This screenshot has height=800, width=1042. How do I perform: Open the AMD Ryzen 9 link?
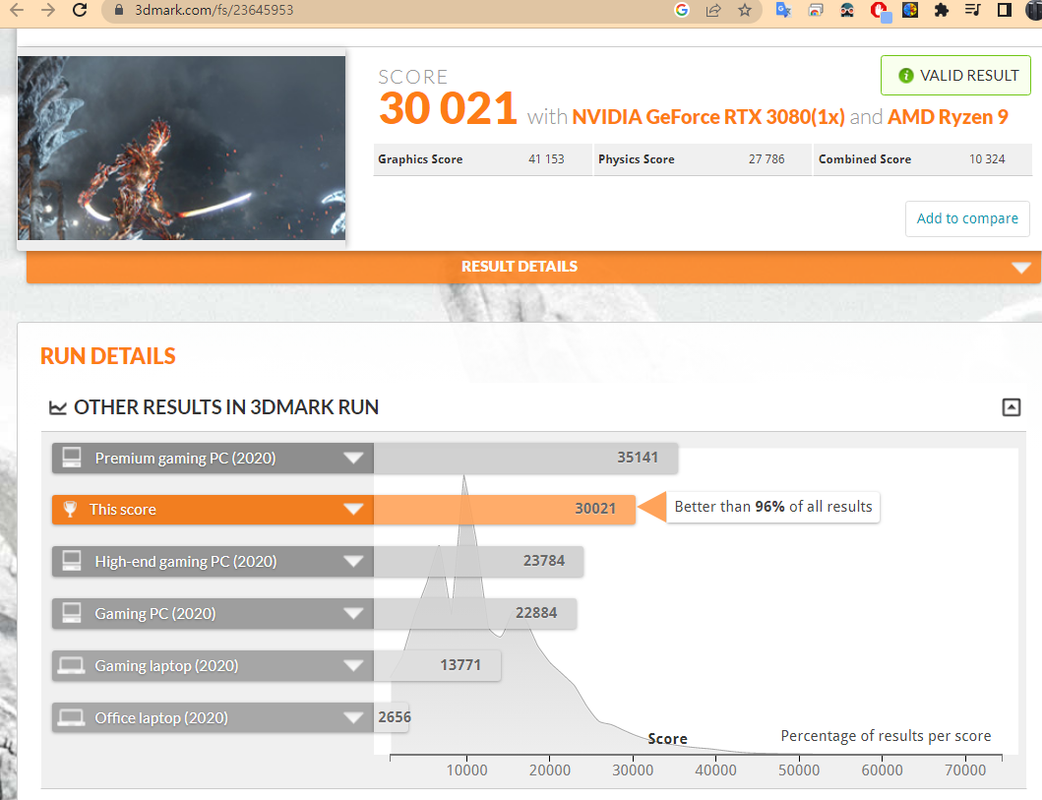948,117
